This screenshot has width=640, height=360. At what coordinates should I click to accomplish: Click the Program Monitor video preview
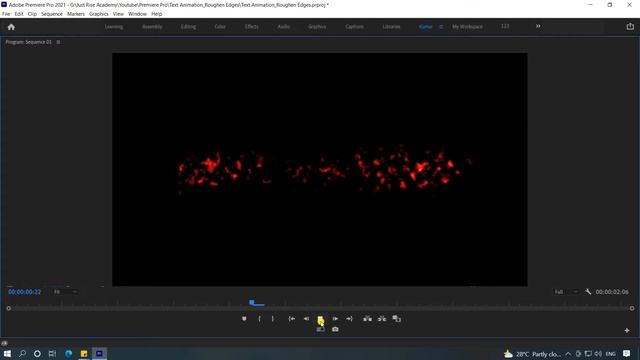tap(320, 169)
